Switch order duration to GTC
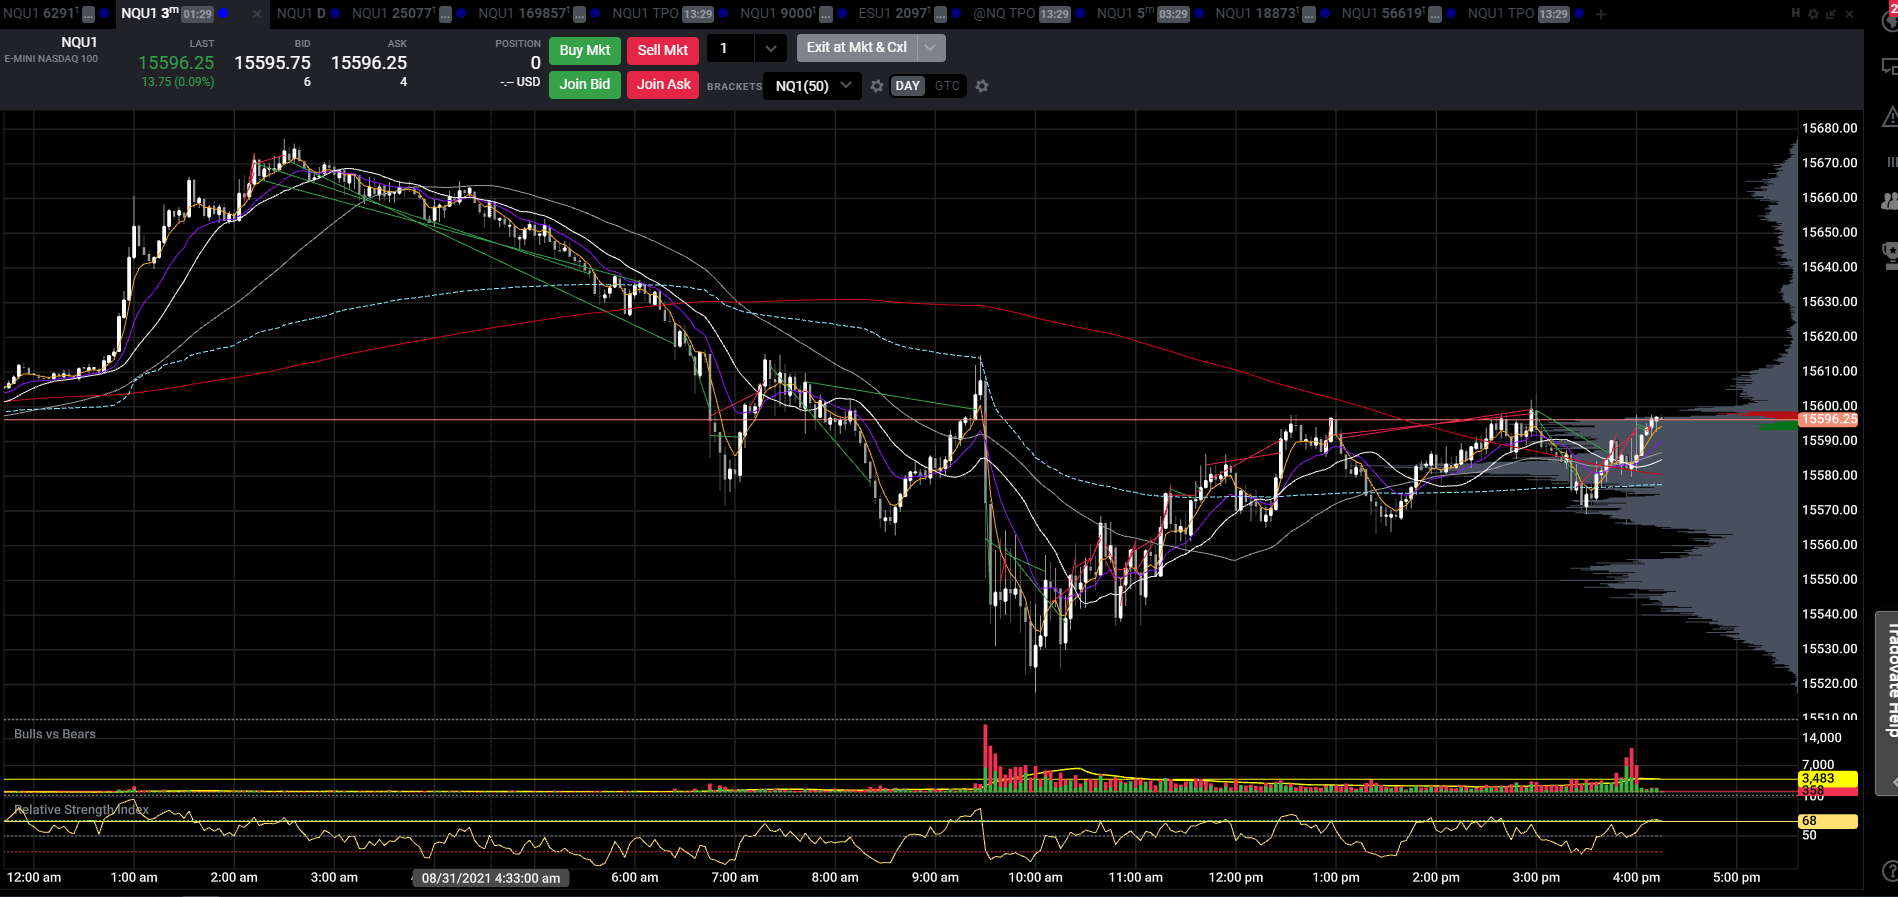This screenshot has height=897, width=1898. coord(947,86)
